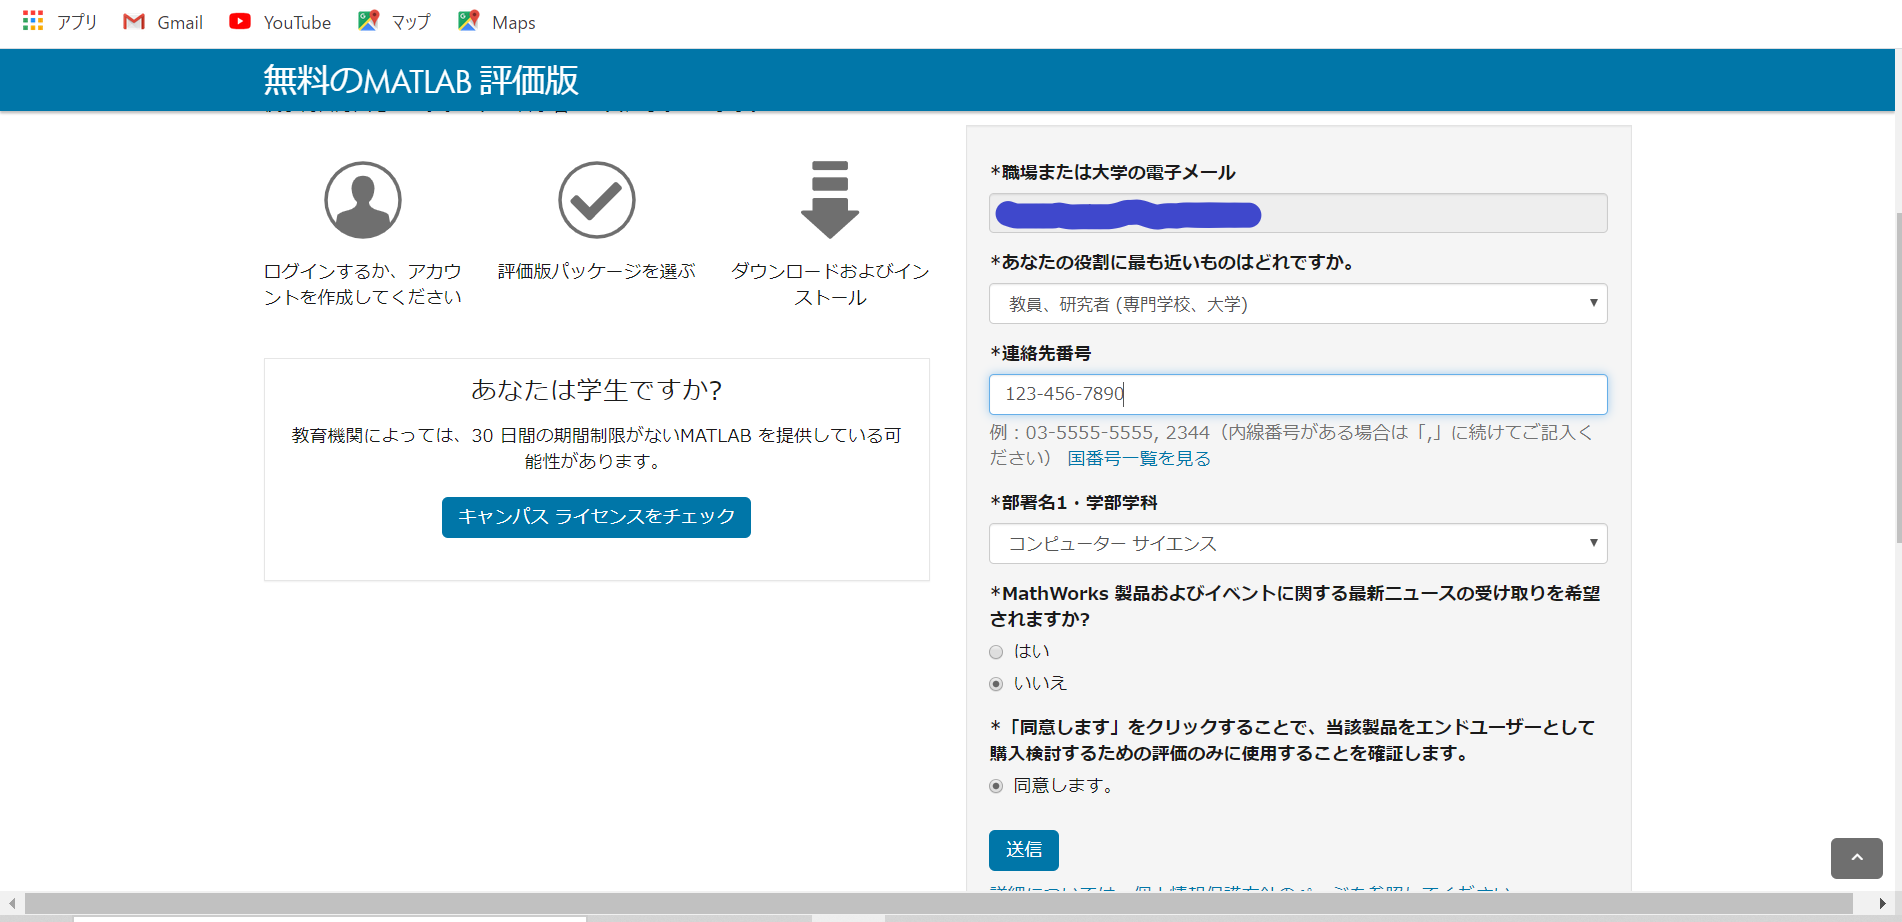Click the login account person icon

point(363,200)
